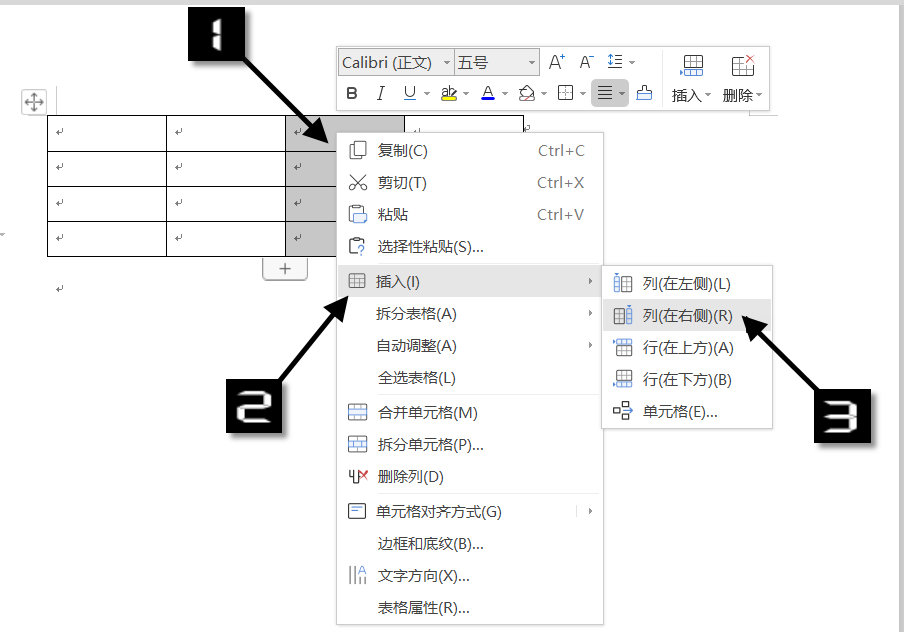Open the 插入(I) submenu entry
This screenshot has height=632, width=904.
[469, 281]
